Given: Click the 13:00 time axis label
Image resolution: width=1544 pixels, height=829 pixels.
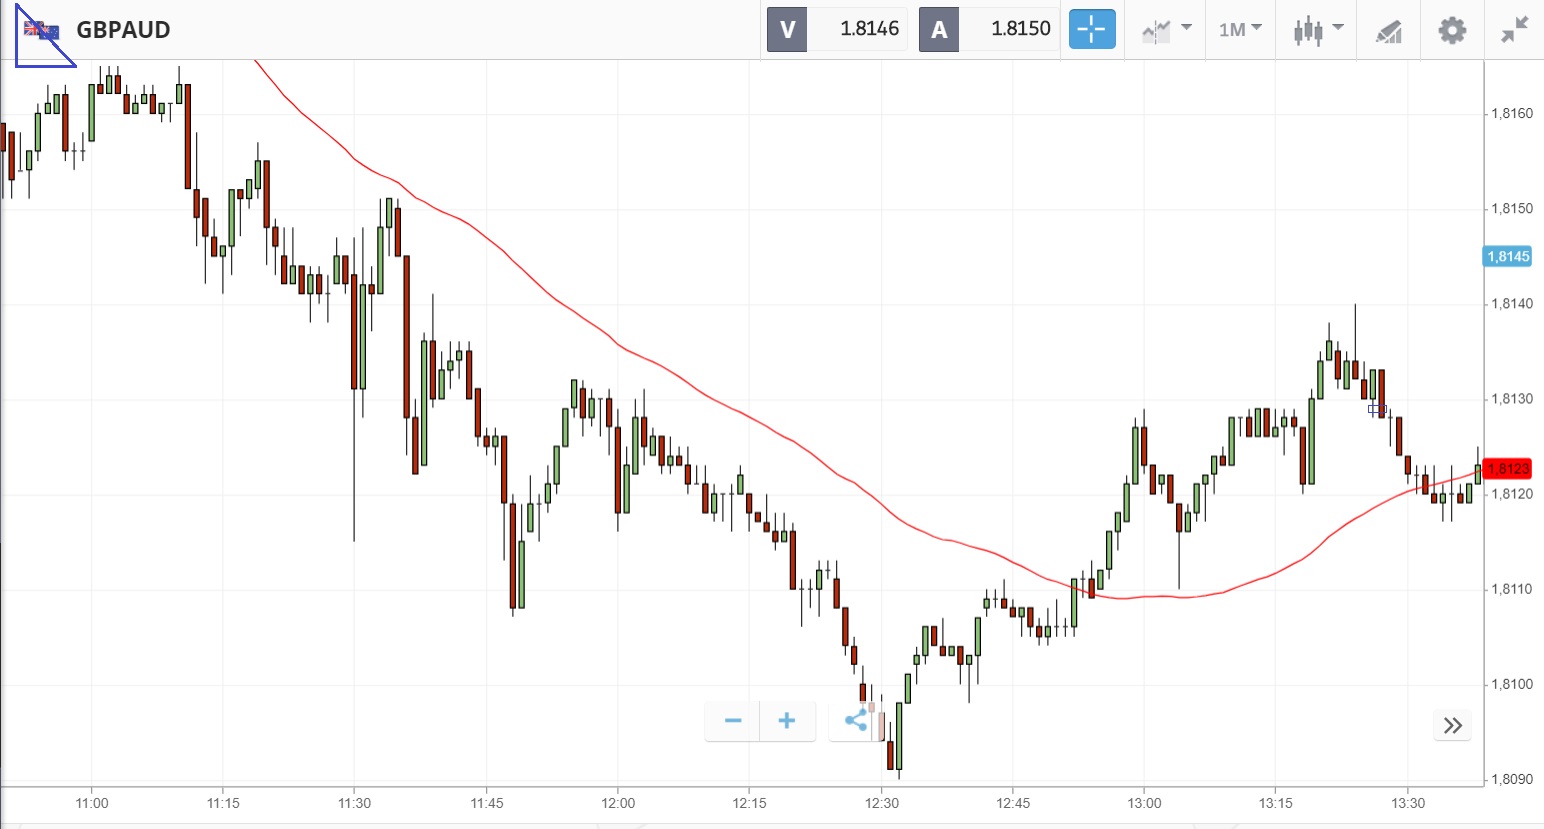Looking at the screenshot, I should click(1144, 803).
